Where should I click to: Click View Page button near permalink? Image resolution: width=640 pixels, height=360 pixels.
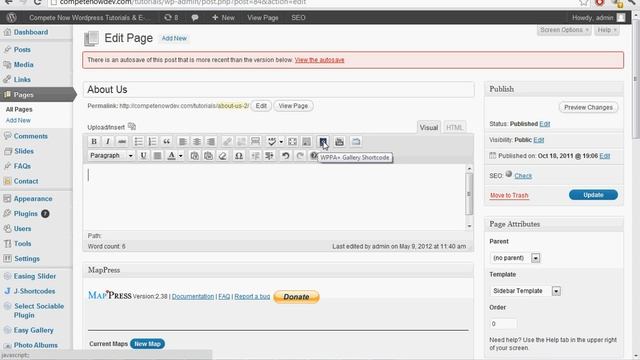(293, 106)
